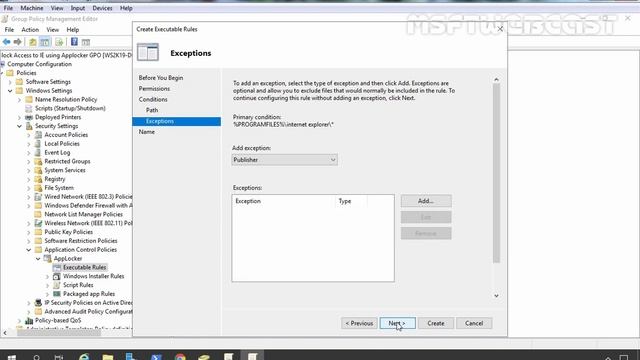Click the Forward arrow in the toolbar
640x360 pixels.
pyautogui.click(x=18, y=42)
